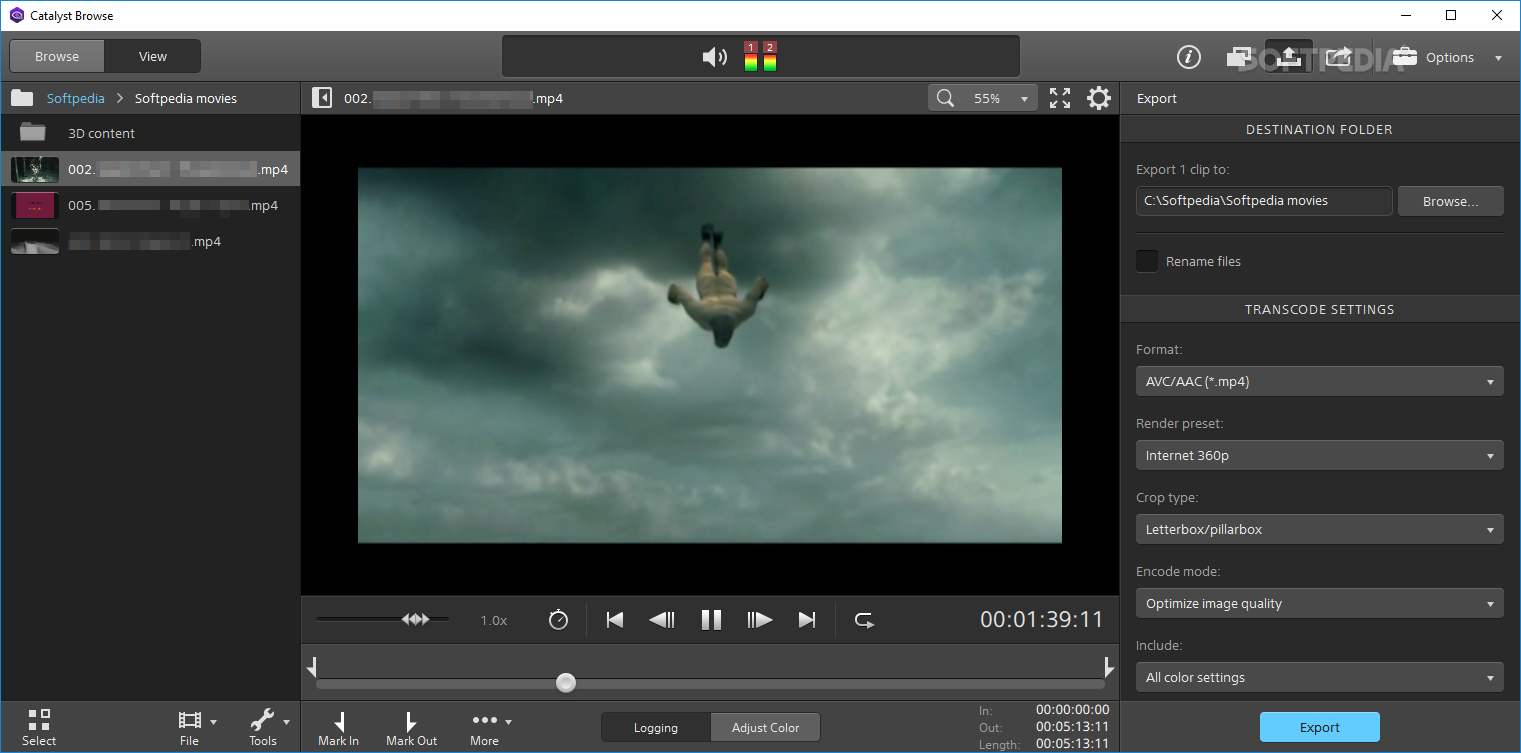
Task: Open the Render preset dropdown
Action: [1319, 455]
